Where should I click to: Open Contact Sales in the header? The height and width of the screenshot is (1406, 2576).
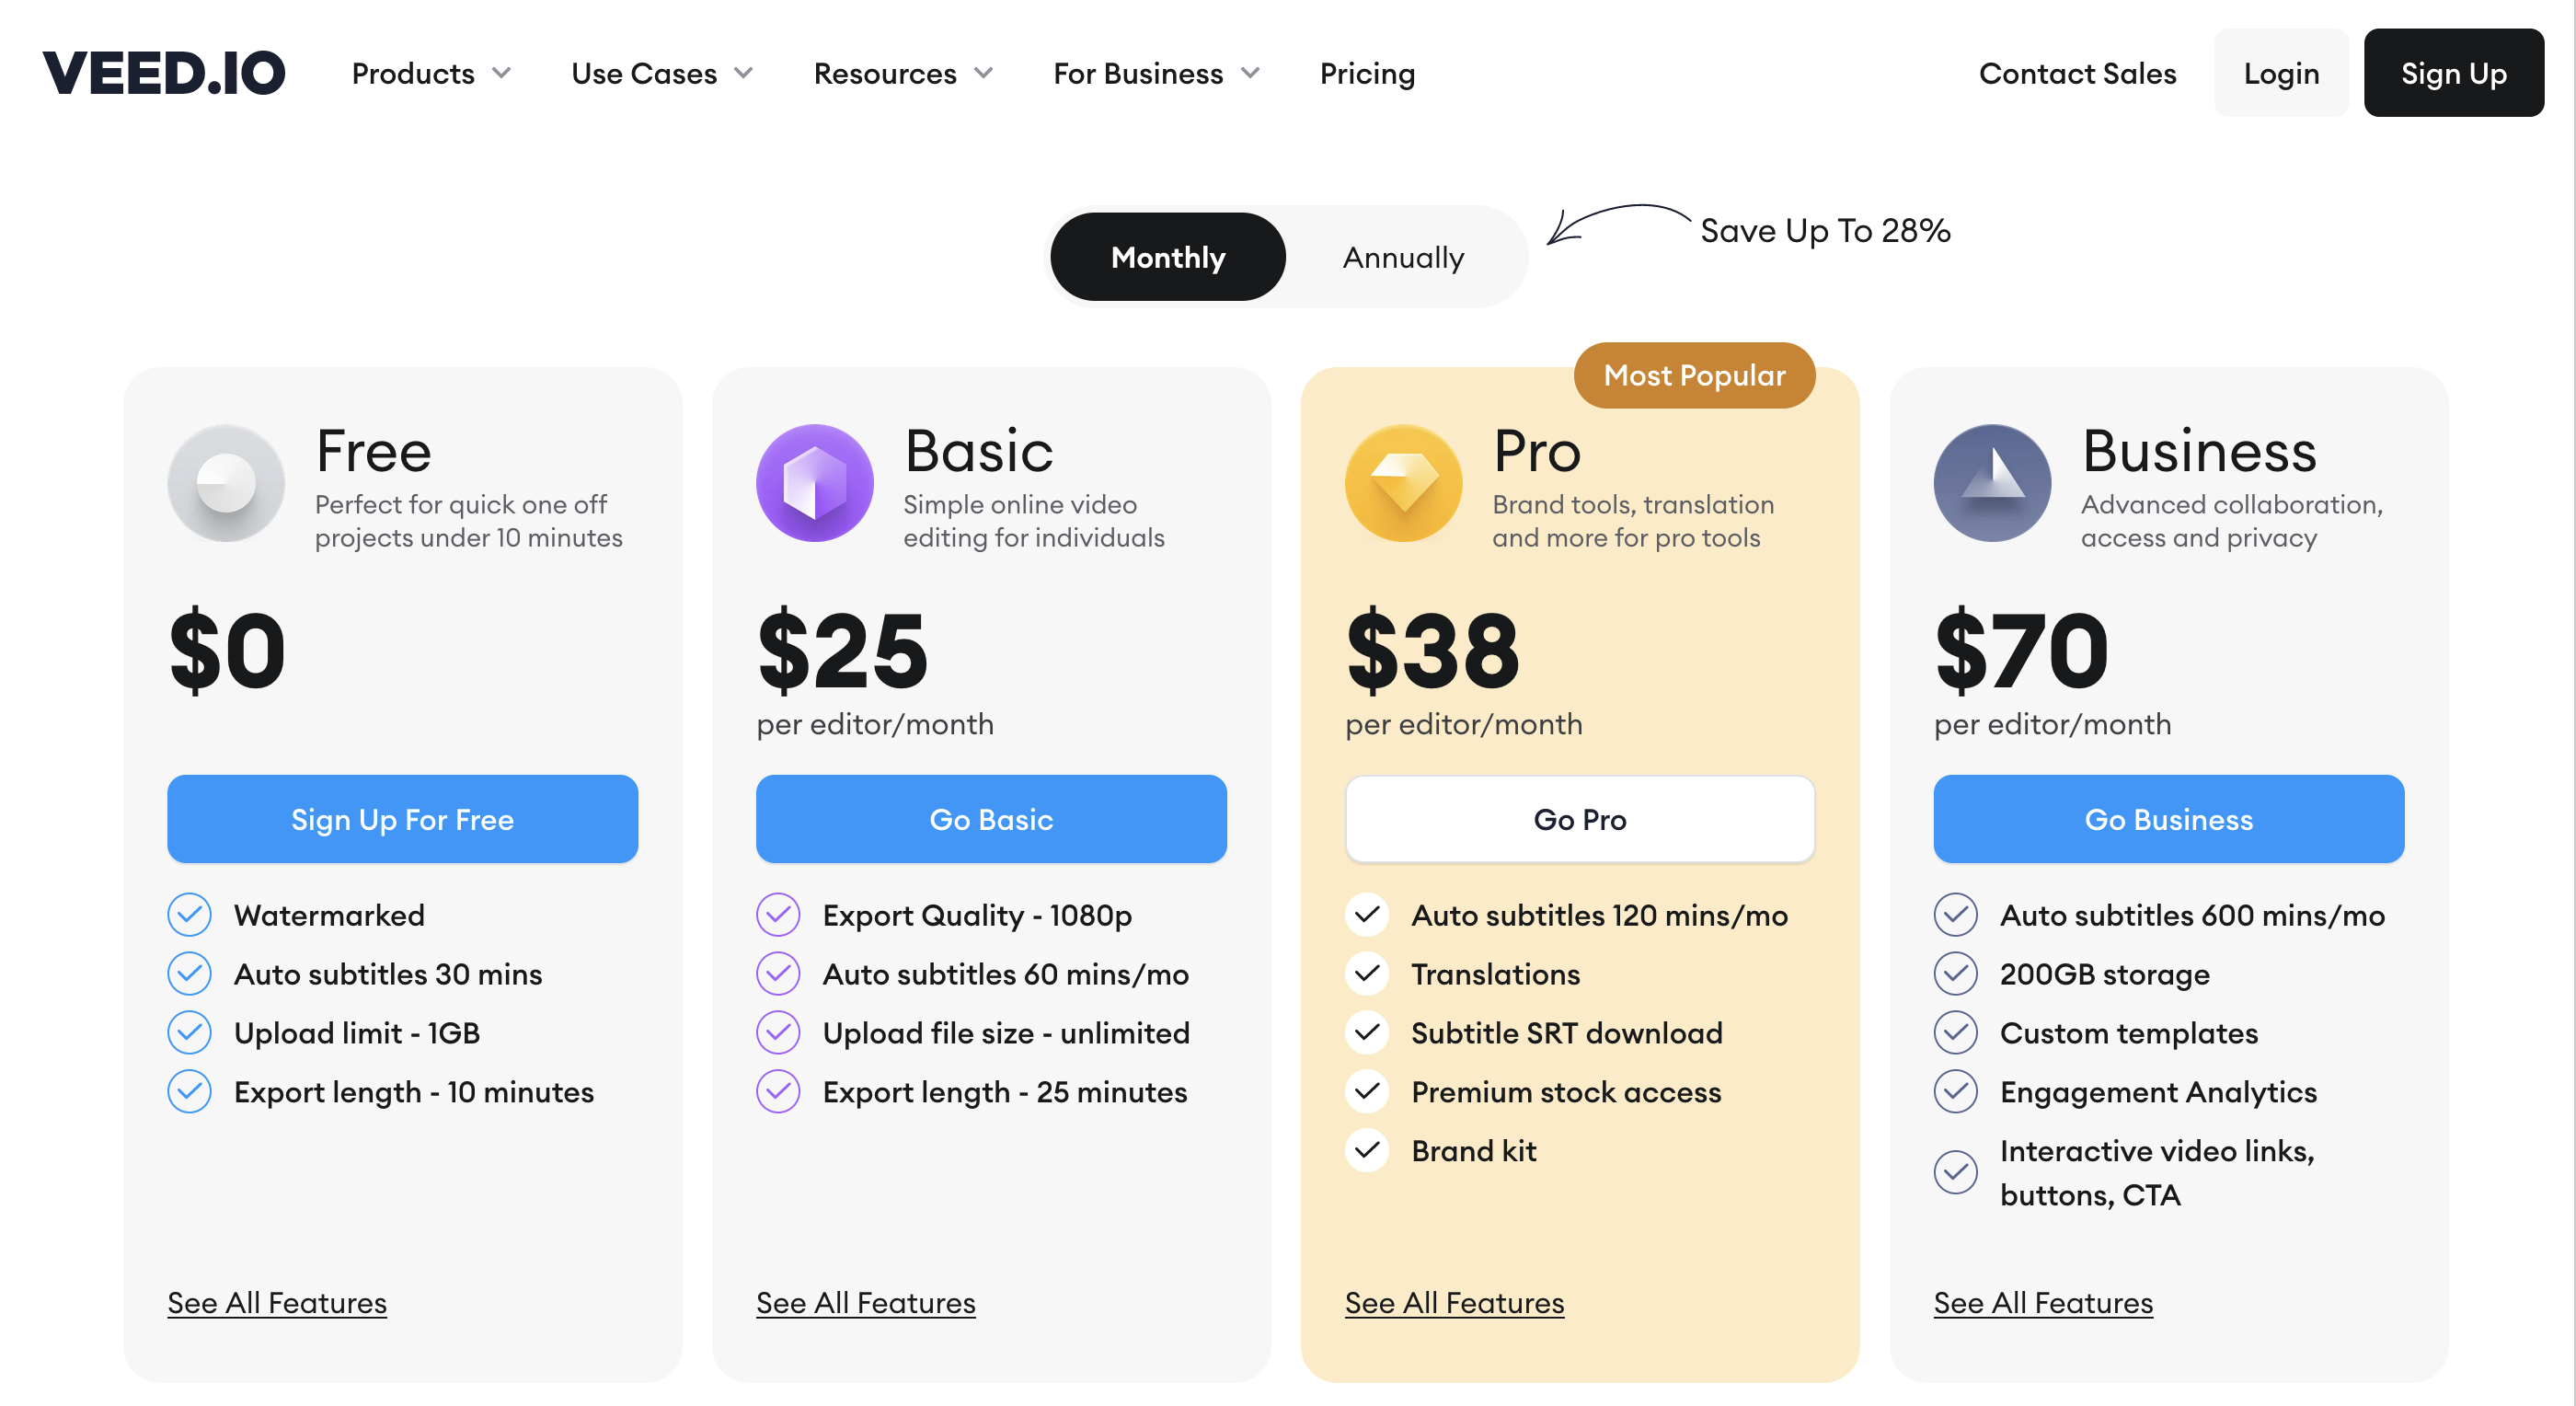click(2077, 73)
